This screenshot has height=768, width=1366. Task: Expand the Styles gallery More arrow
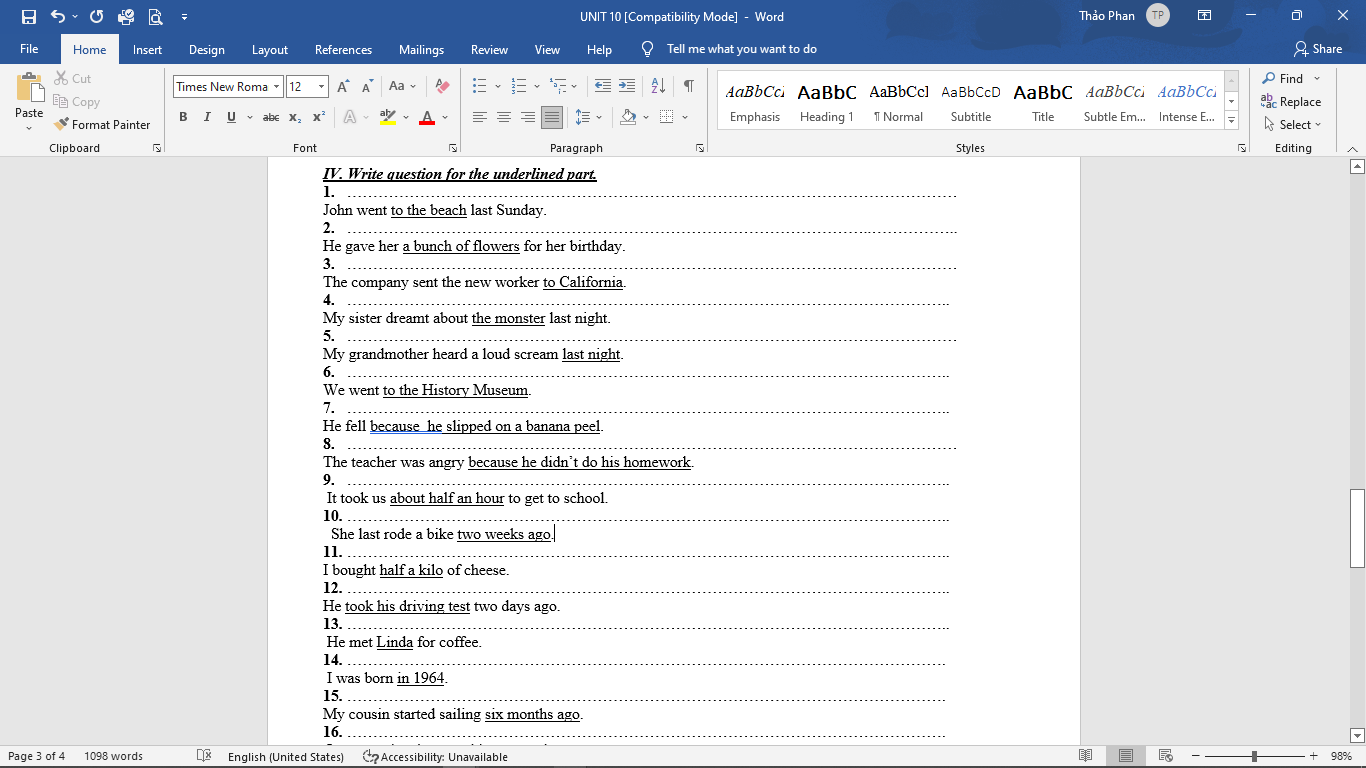pyautogui.click(x=1232, y=120)
